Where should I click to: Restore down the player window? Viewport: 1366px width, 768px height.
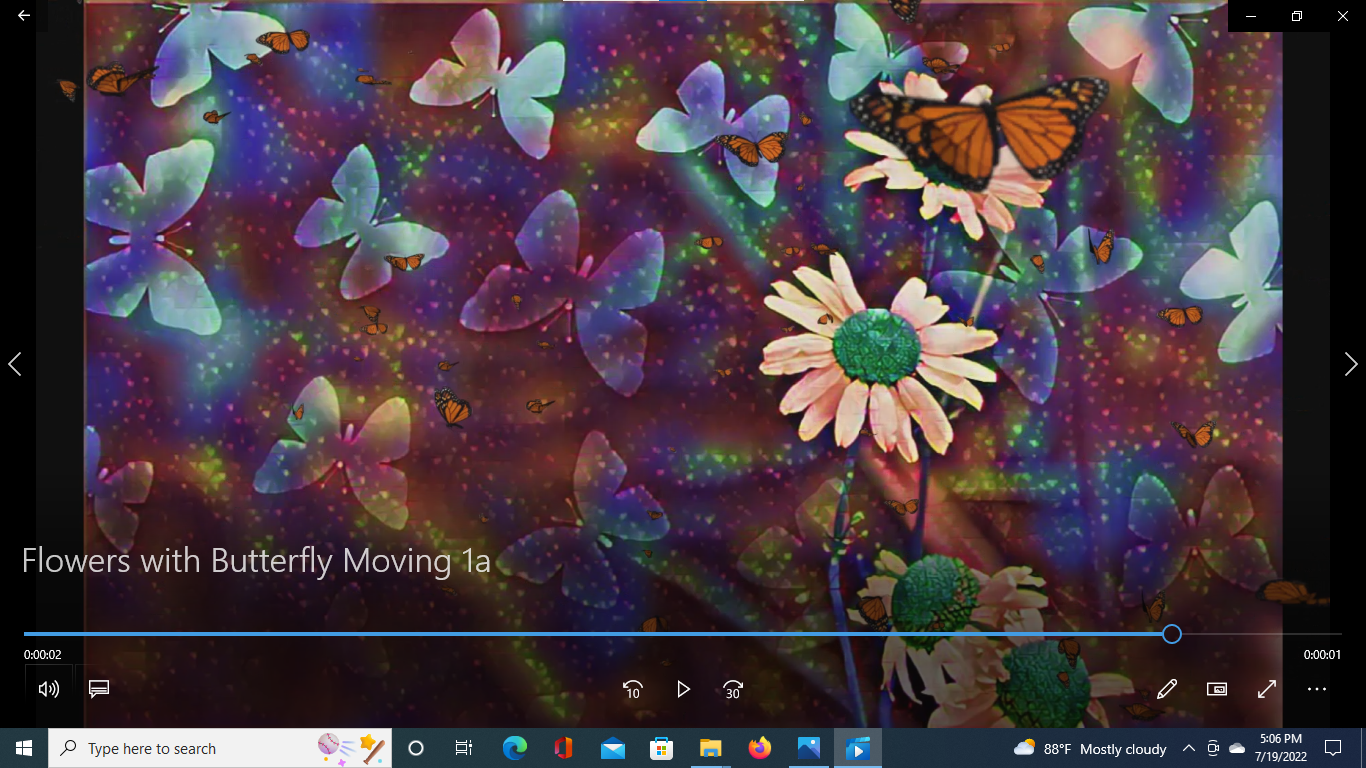[1297, 16]
